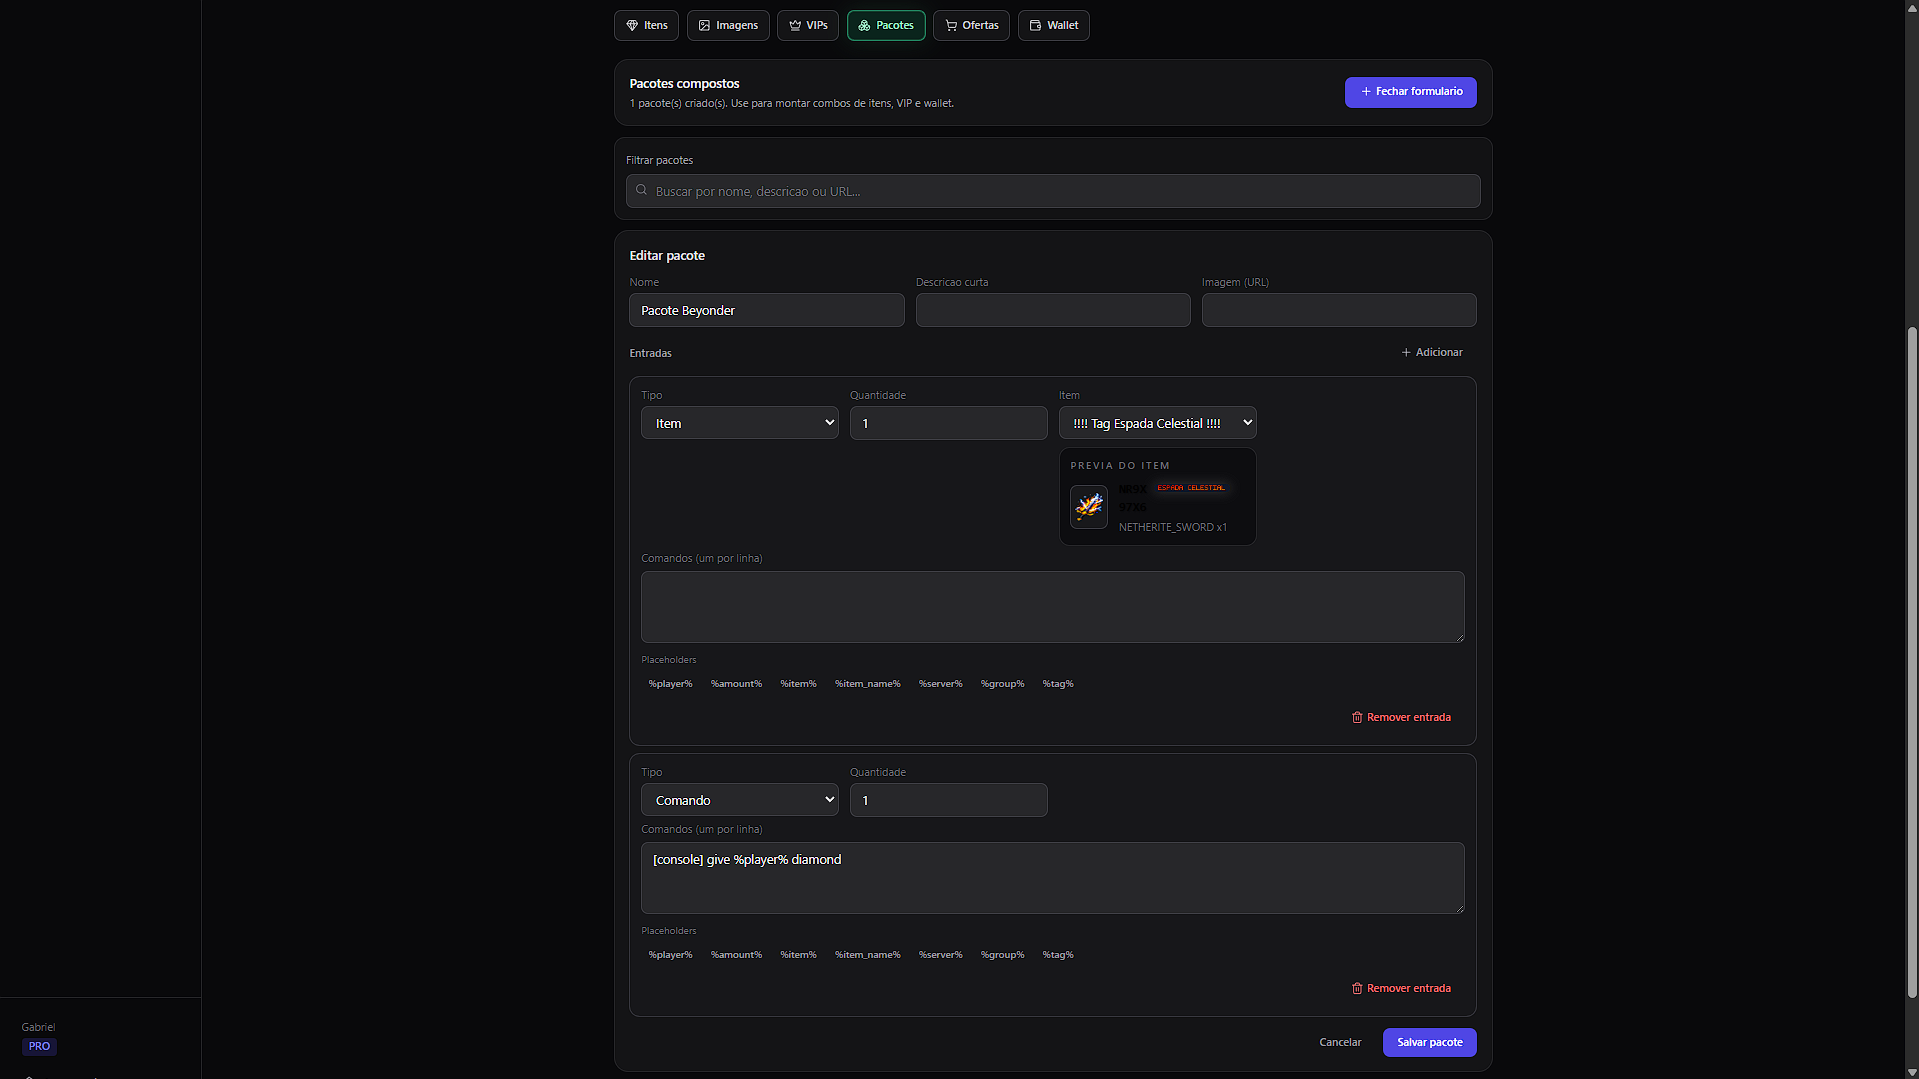Click the page vertical scrollbar
The image size is (1919, 1079).
[1911, 660]
